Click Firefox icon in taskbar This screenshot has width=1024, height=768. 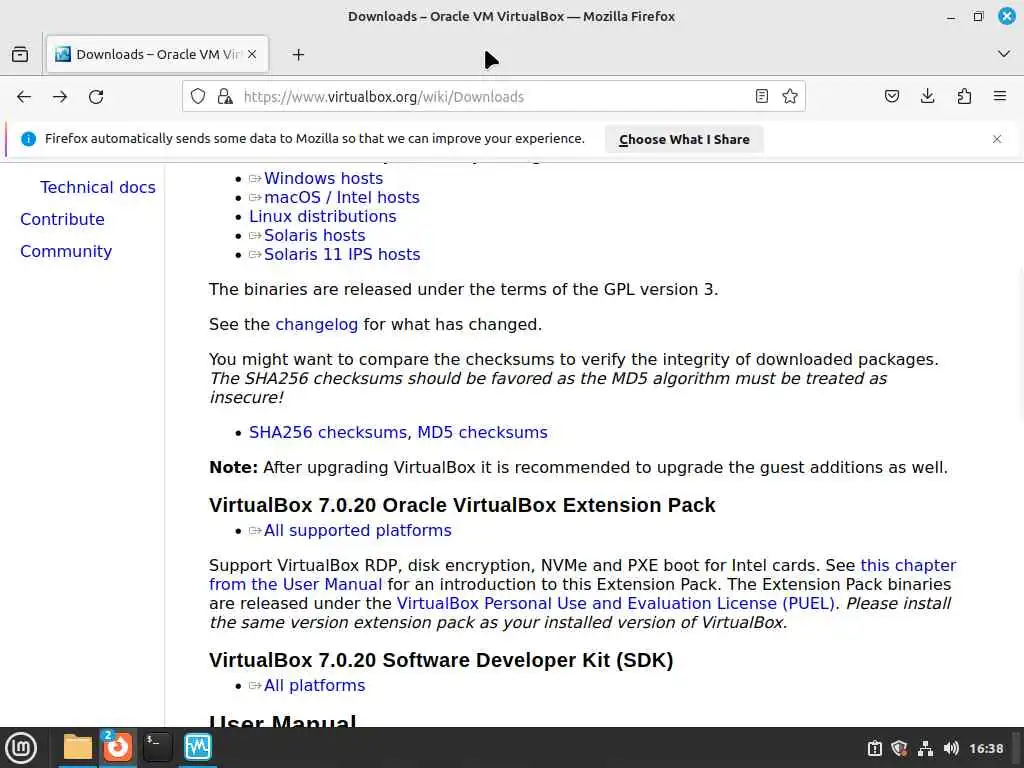point(118,747)
